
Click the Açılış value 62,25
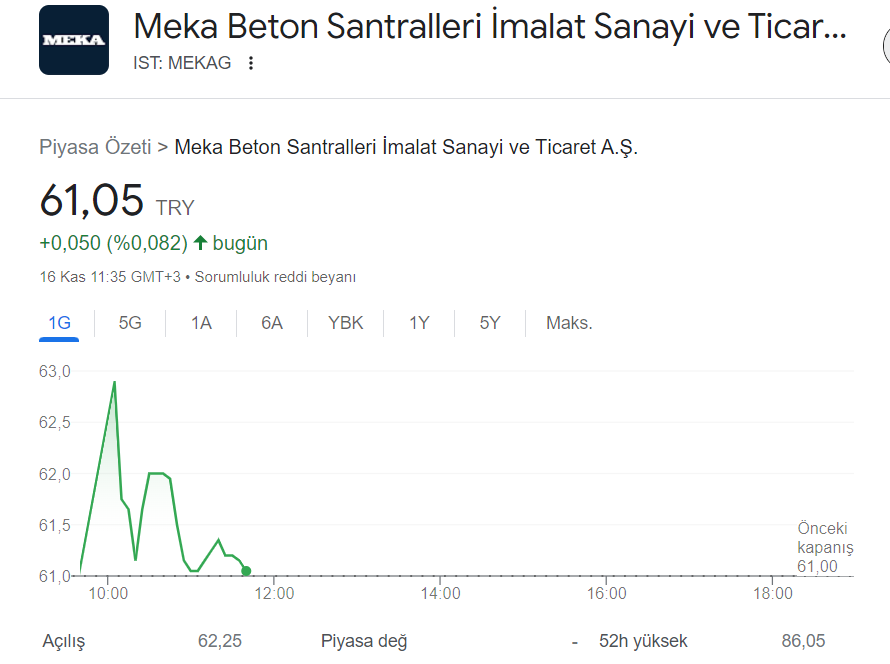click(x=220, y=641)
